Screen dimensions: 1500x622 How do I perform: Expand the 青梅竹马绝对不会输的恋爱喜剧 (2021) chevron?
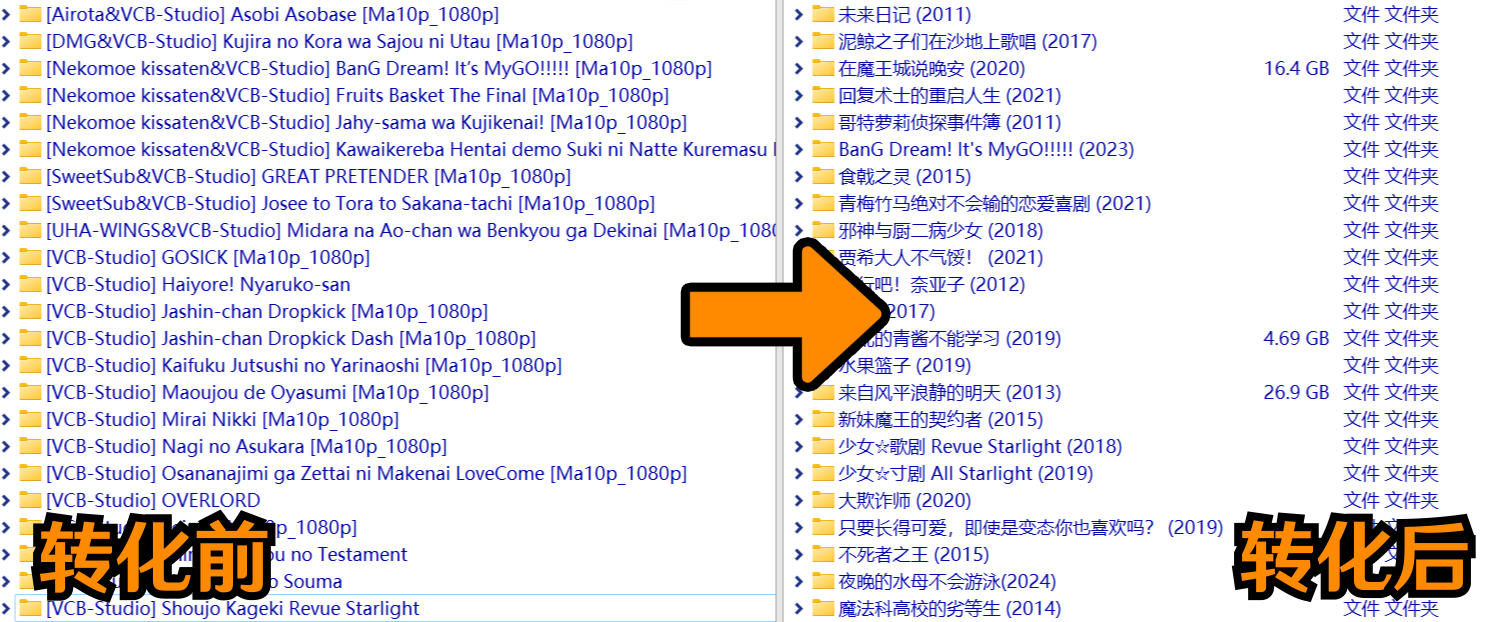[799, 204]
